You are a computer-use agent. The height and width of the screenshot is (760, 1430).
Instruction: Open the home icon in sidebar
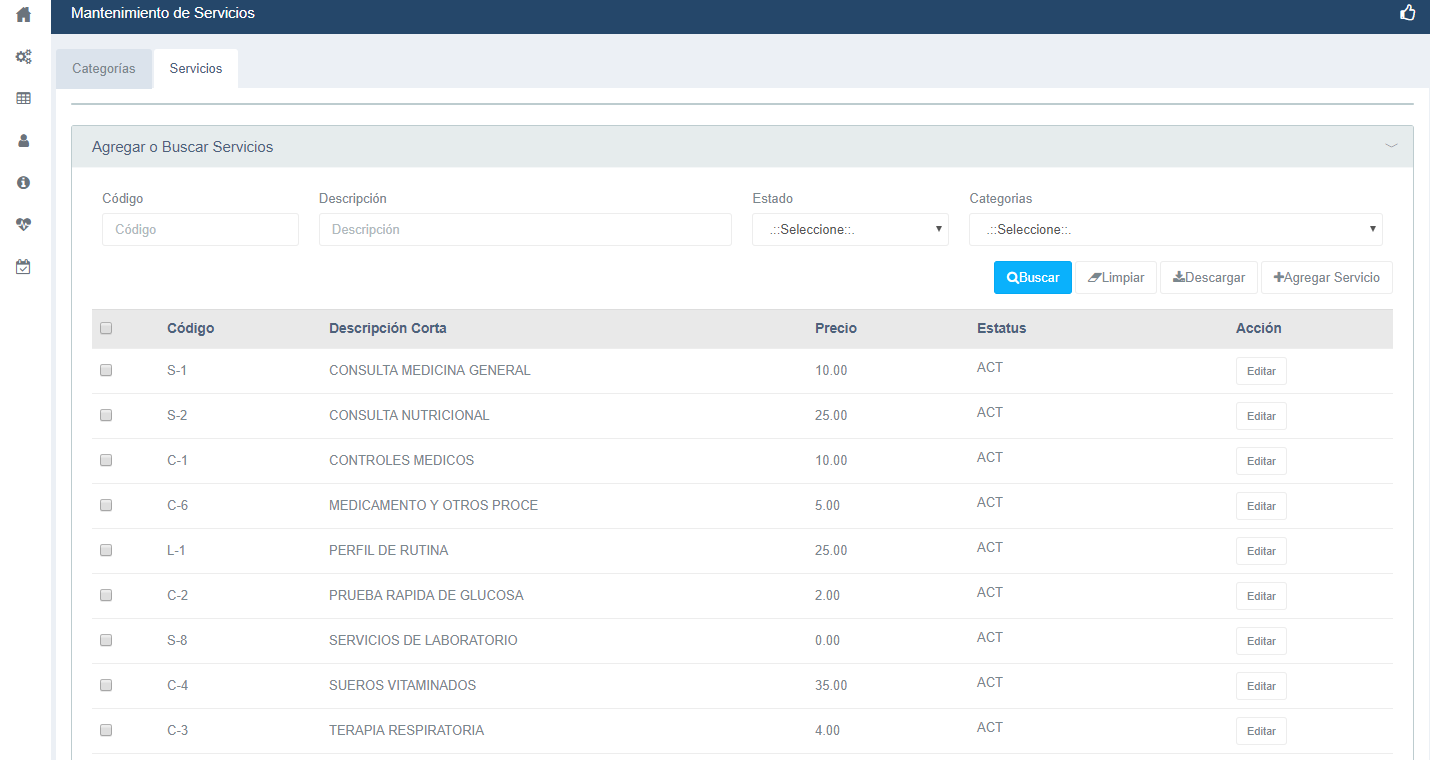pos(24,15)
